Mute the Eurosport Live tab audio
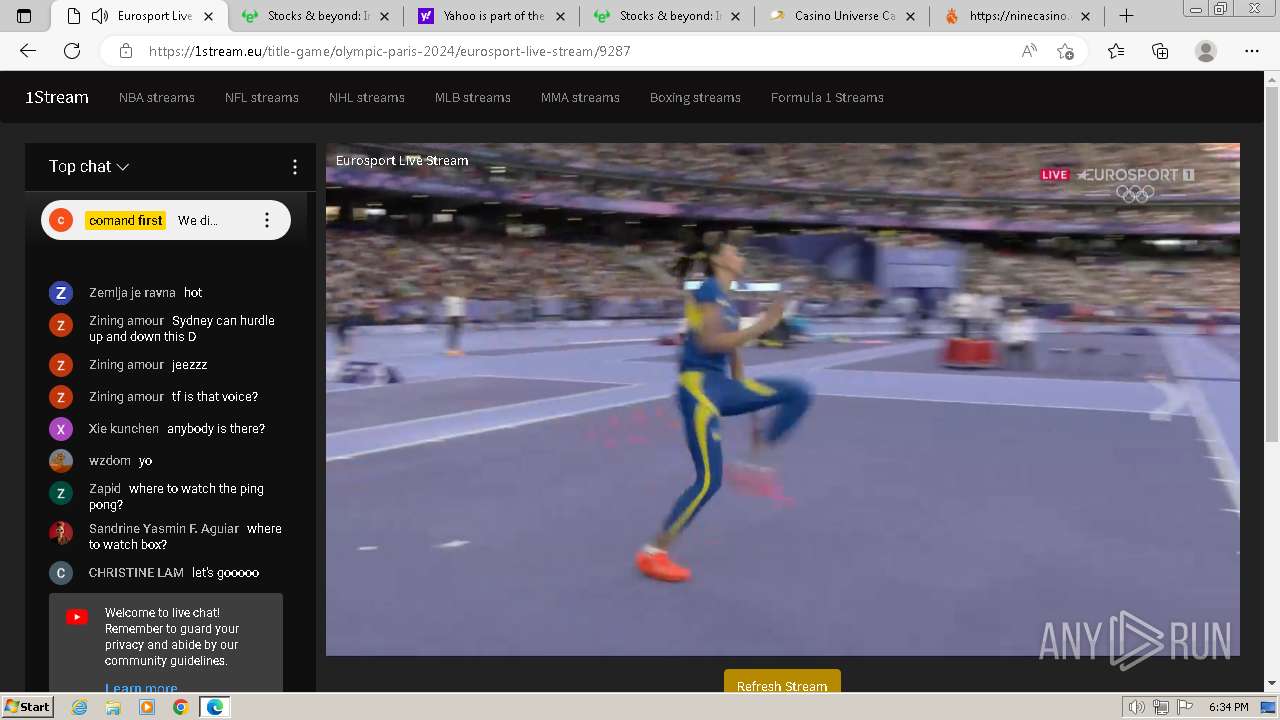Screen dimensions: 1280x720 pyautogui.click(x=99, y=16)
